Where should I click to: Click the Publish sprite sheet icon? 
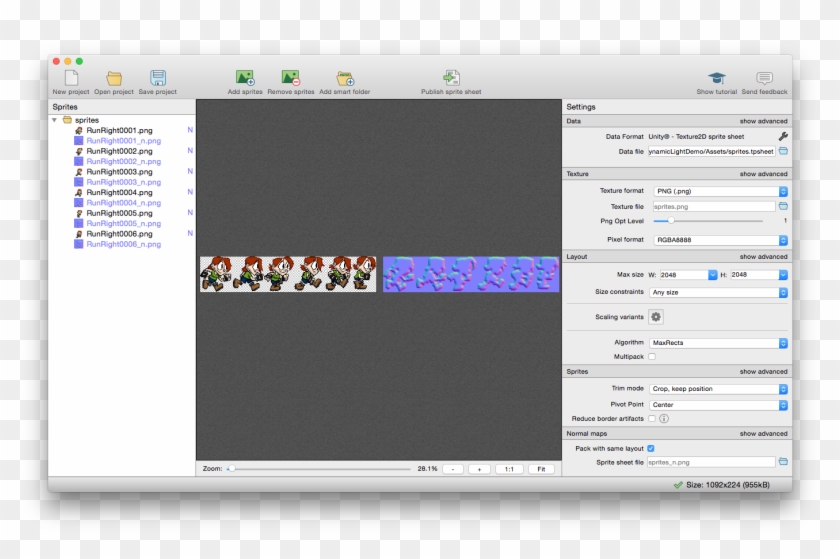point(451,78)
